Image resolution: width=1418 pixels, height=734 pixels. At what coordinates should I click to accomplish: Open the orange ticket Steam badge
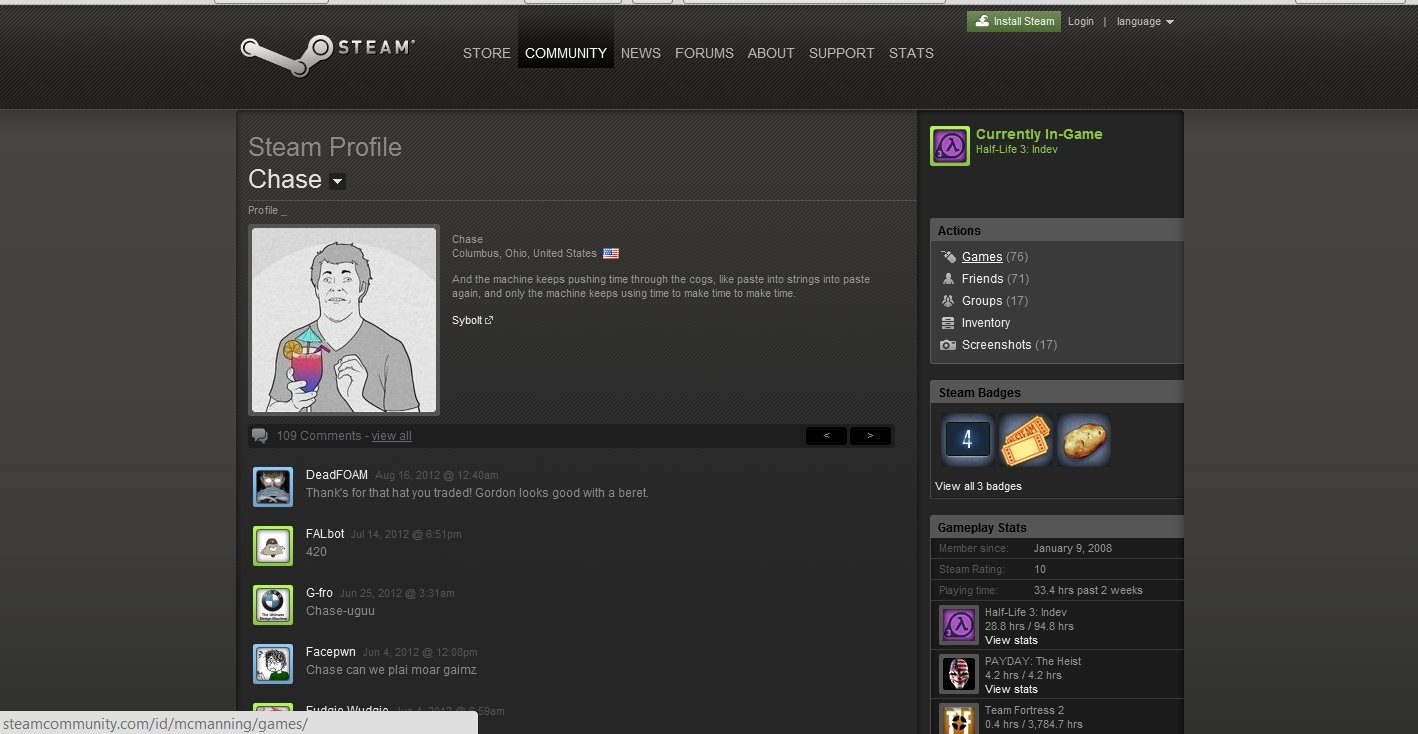point(1026,439)
